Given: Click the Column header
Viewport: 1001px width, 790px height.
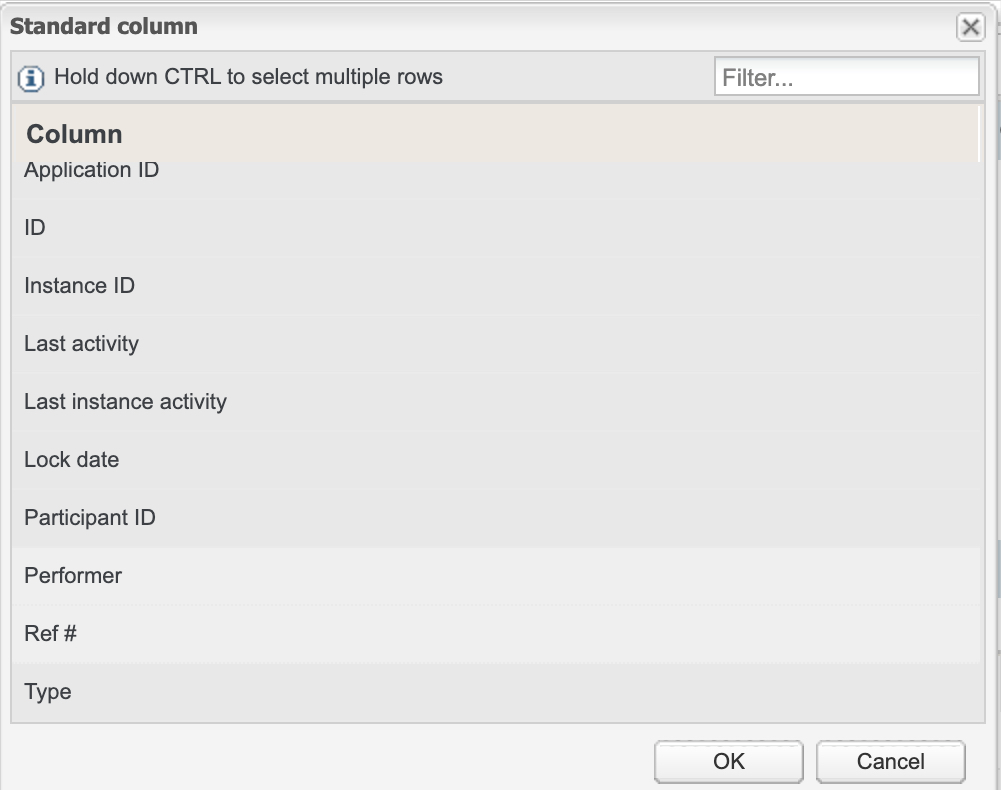Looking at the screenshot, I should tap(74, 134).
